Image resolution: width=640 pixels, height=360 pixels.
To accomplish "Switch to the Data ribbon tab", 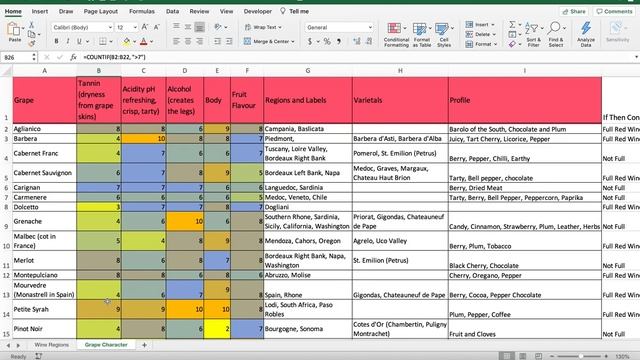I will coord(172,11).
